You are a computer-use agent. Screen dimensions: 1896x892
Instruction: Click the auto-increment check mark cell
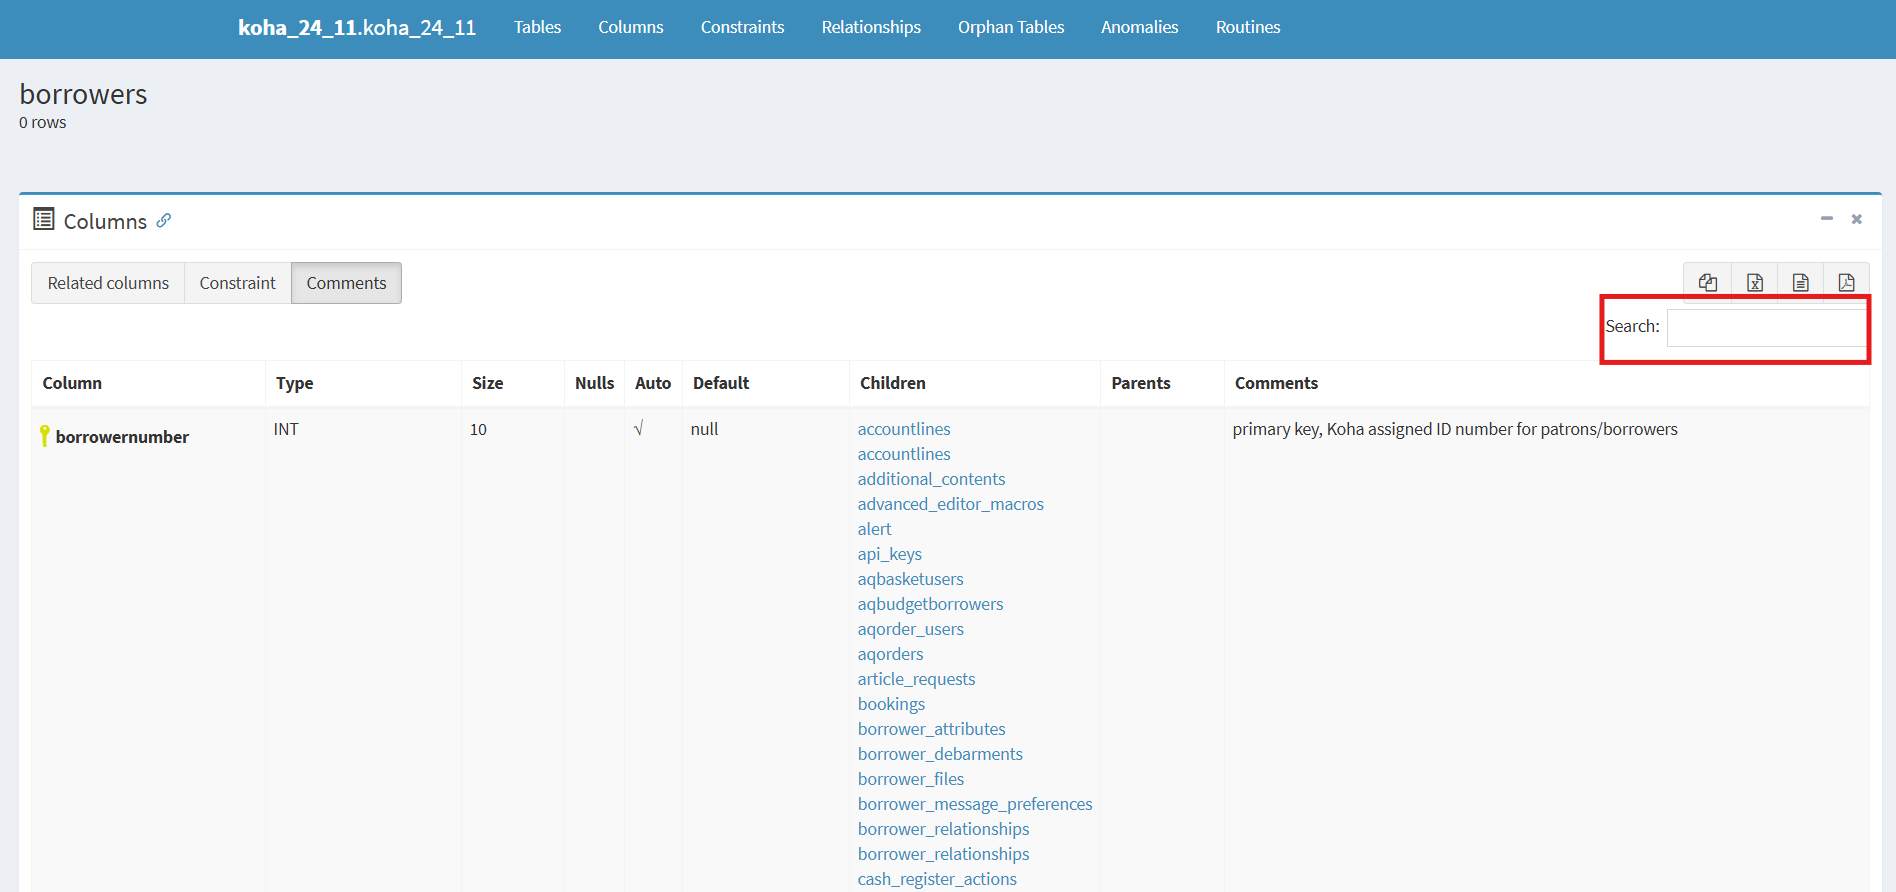click(638, 429)
